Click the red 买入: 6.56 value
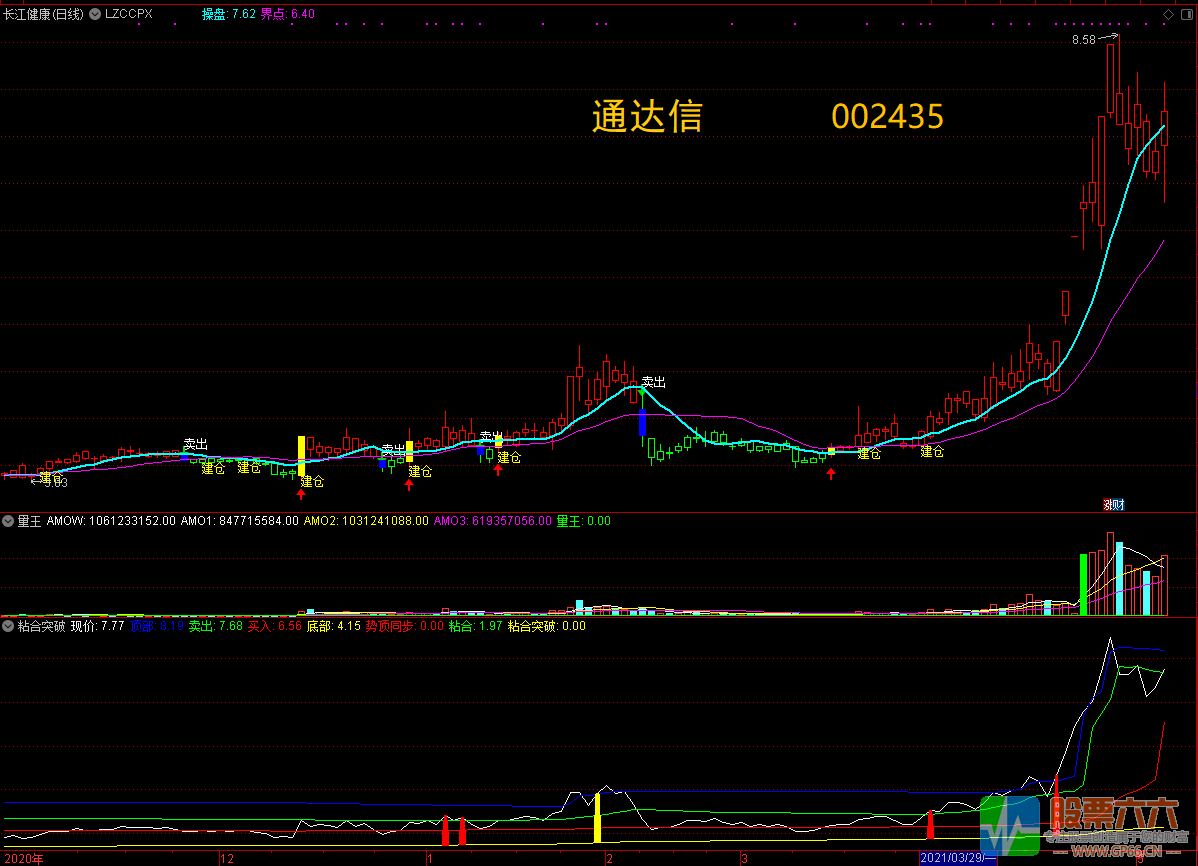 coord(274,626)
